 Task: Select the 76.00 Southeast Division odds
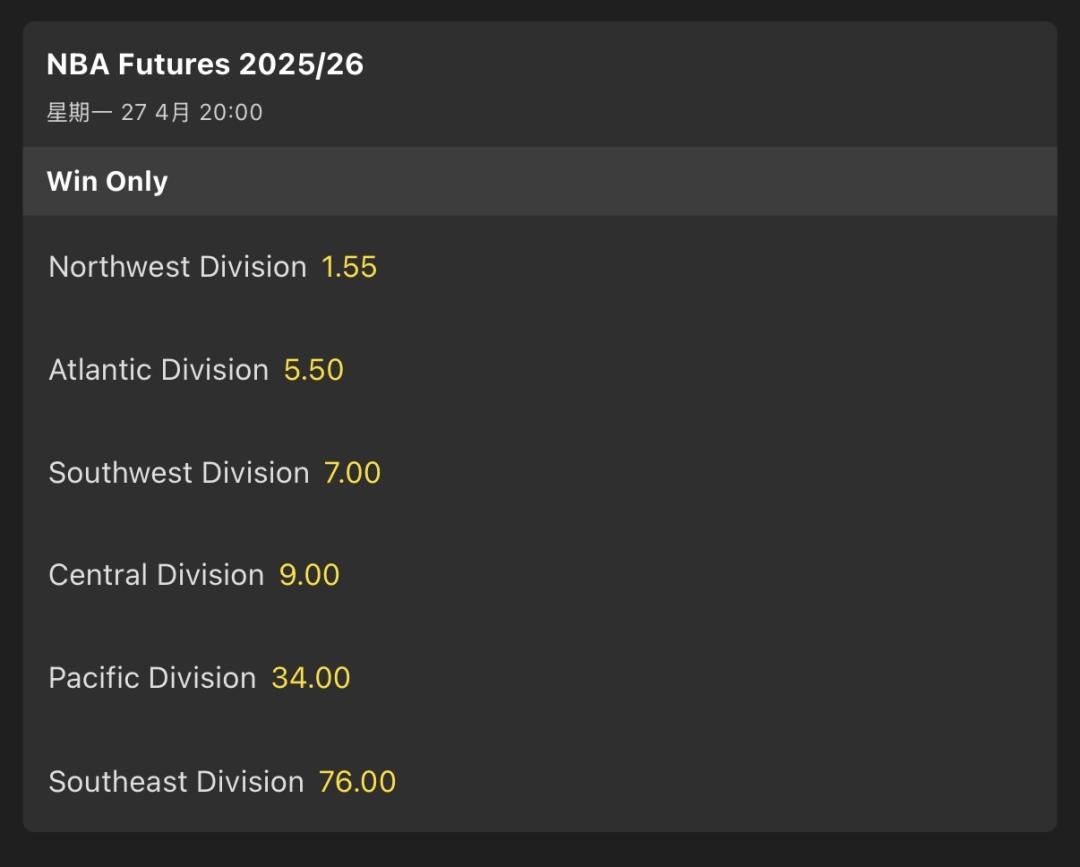coord(357,781)
